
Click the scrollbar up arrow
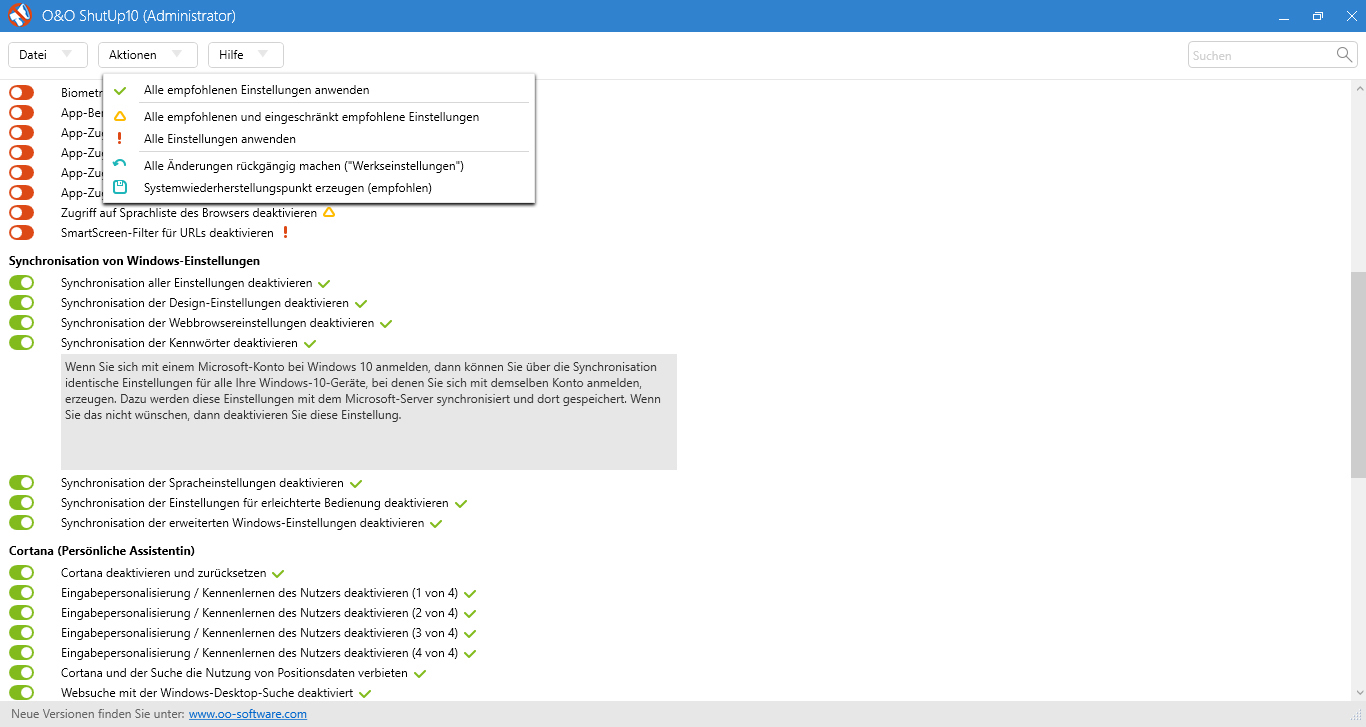[x=1358, y=88]
